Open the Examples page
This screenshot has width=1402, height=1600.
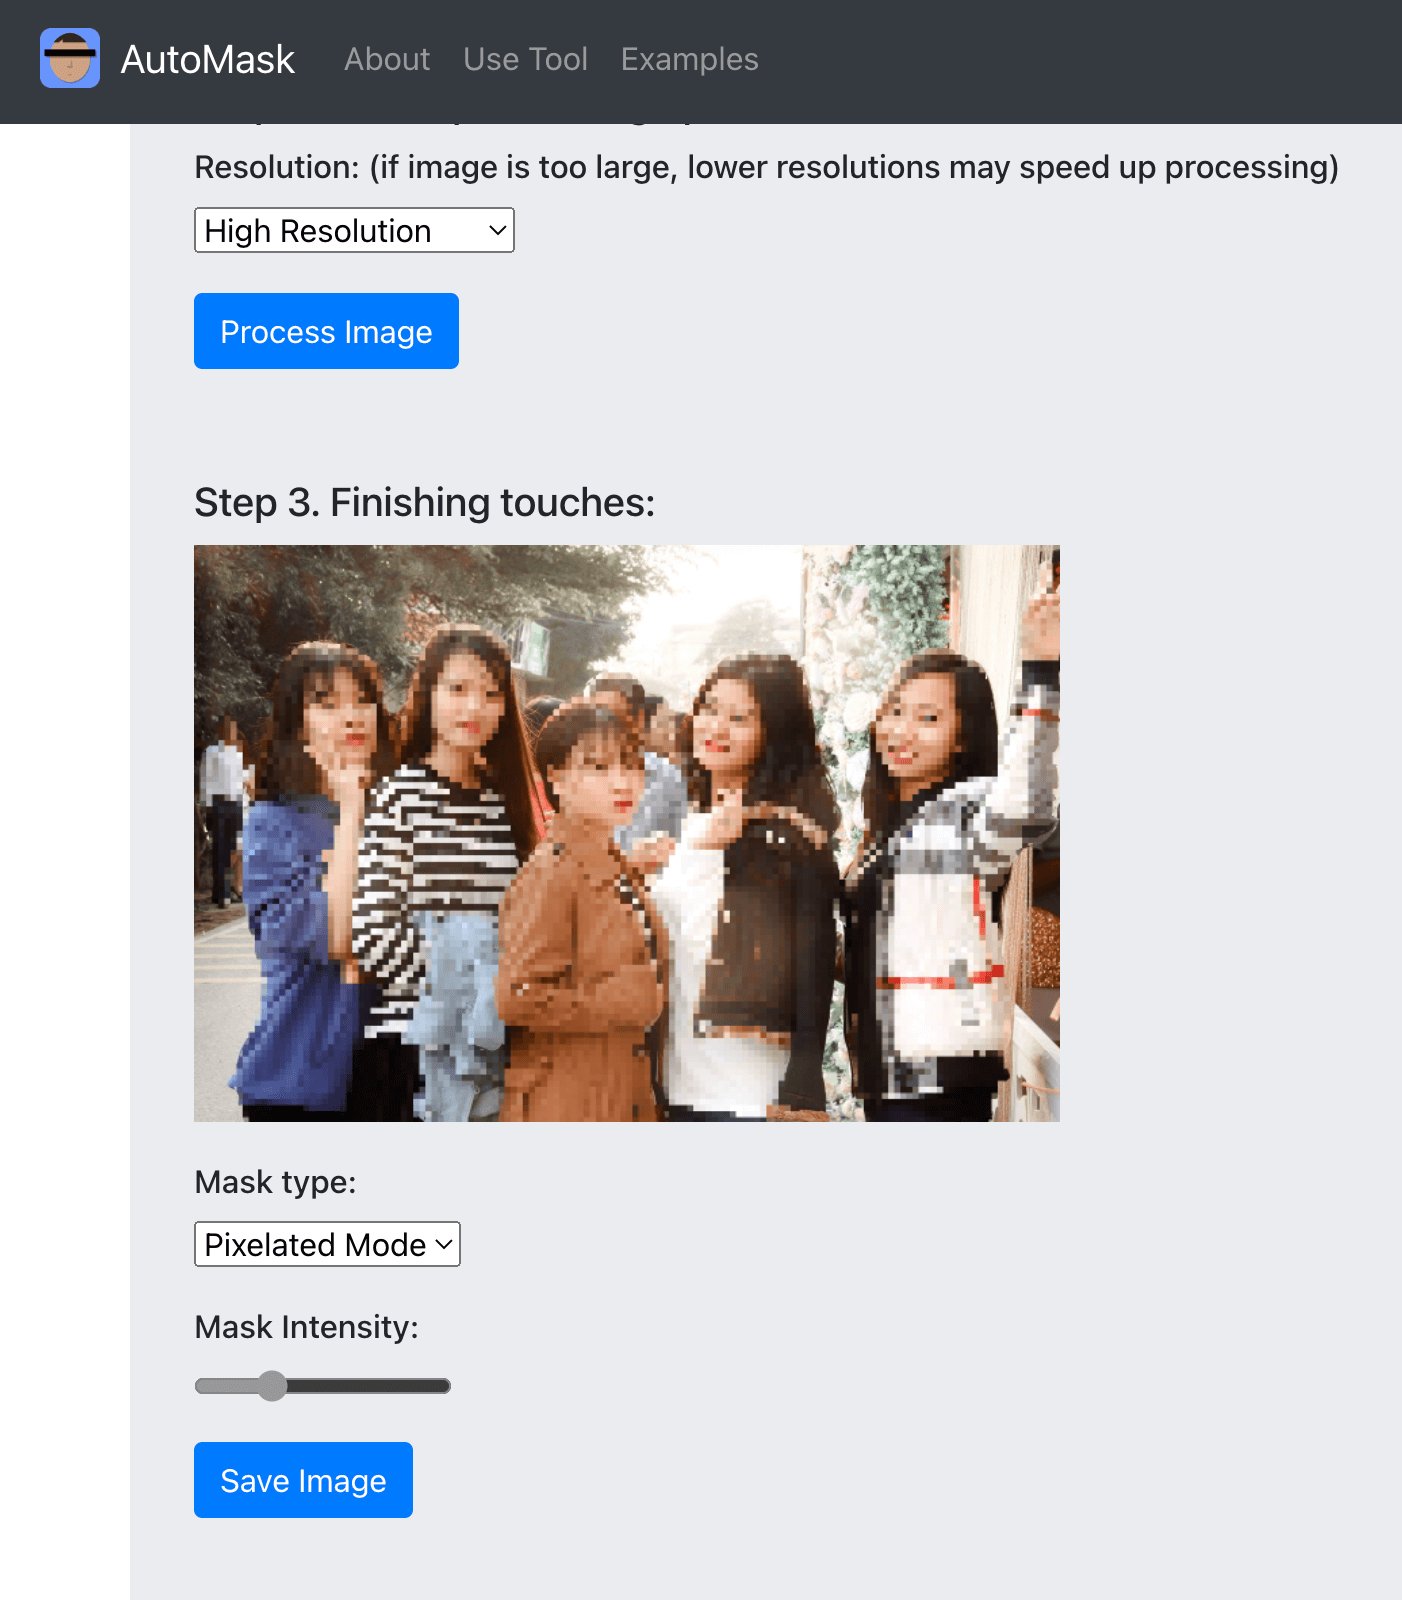click(x=689, y=60)
